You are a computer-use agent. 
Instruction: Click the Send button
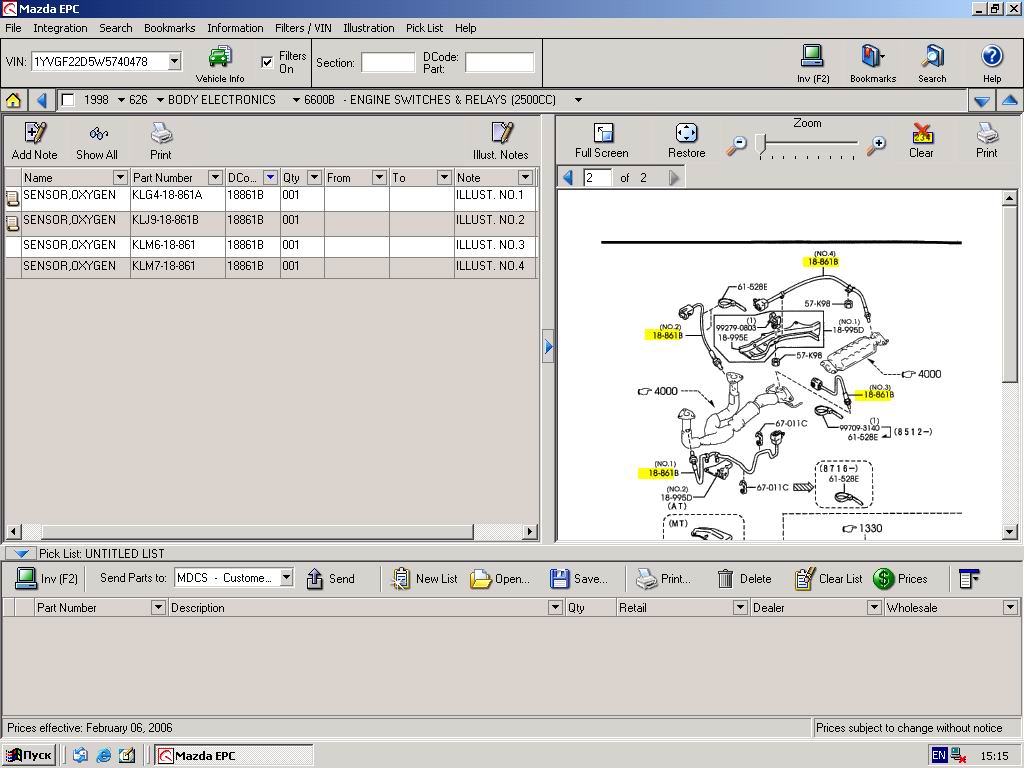coord(330,578)
